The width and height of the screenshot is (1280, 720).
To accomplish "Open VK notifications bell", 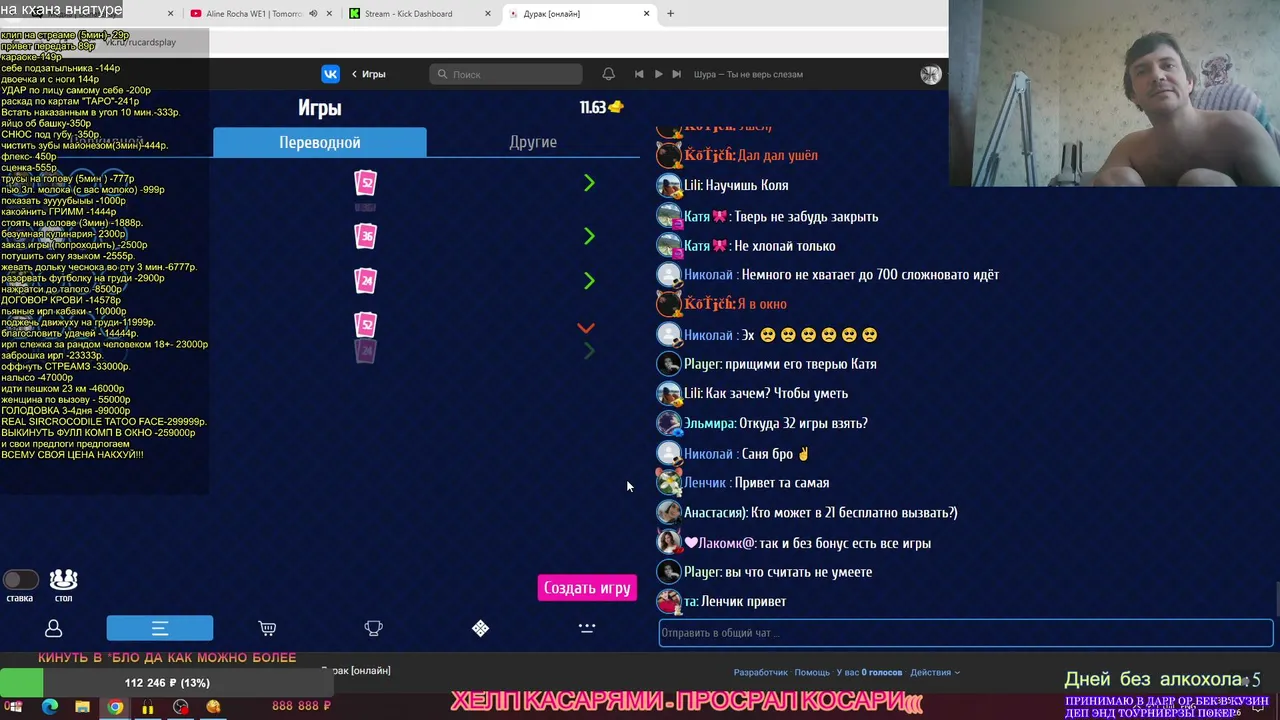I will click(x=608, y=74).
